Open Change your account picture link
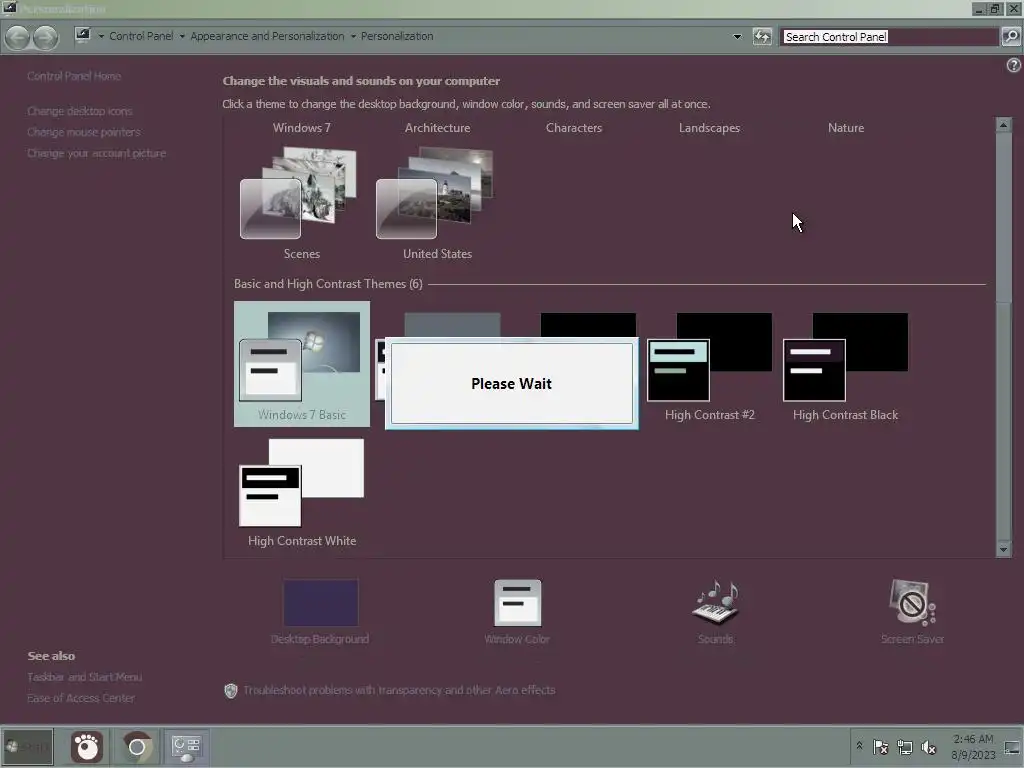Viewport: 1024px width, 768px height. [96, 153]
